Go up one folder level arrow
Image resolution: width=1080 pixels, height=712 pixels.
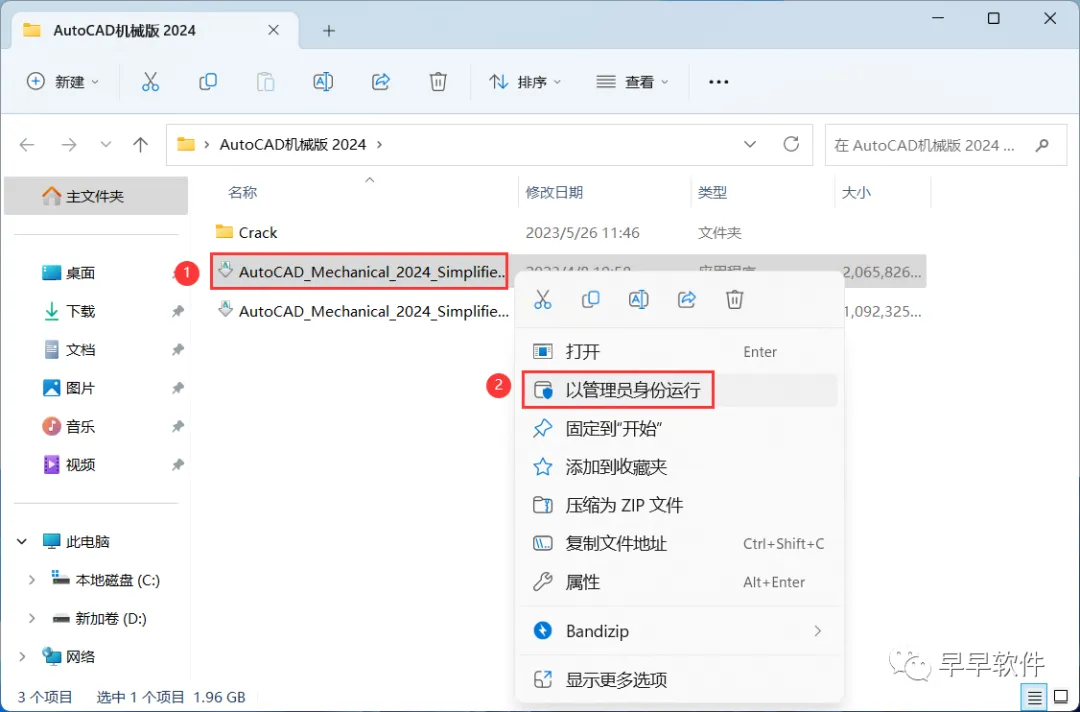coord(141,145)
